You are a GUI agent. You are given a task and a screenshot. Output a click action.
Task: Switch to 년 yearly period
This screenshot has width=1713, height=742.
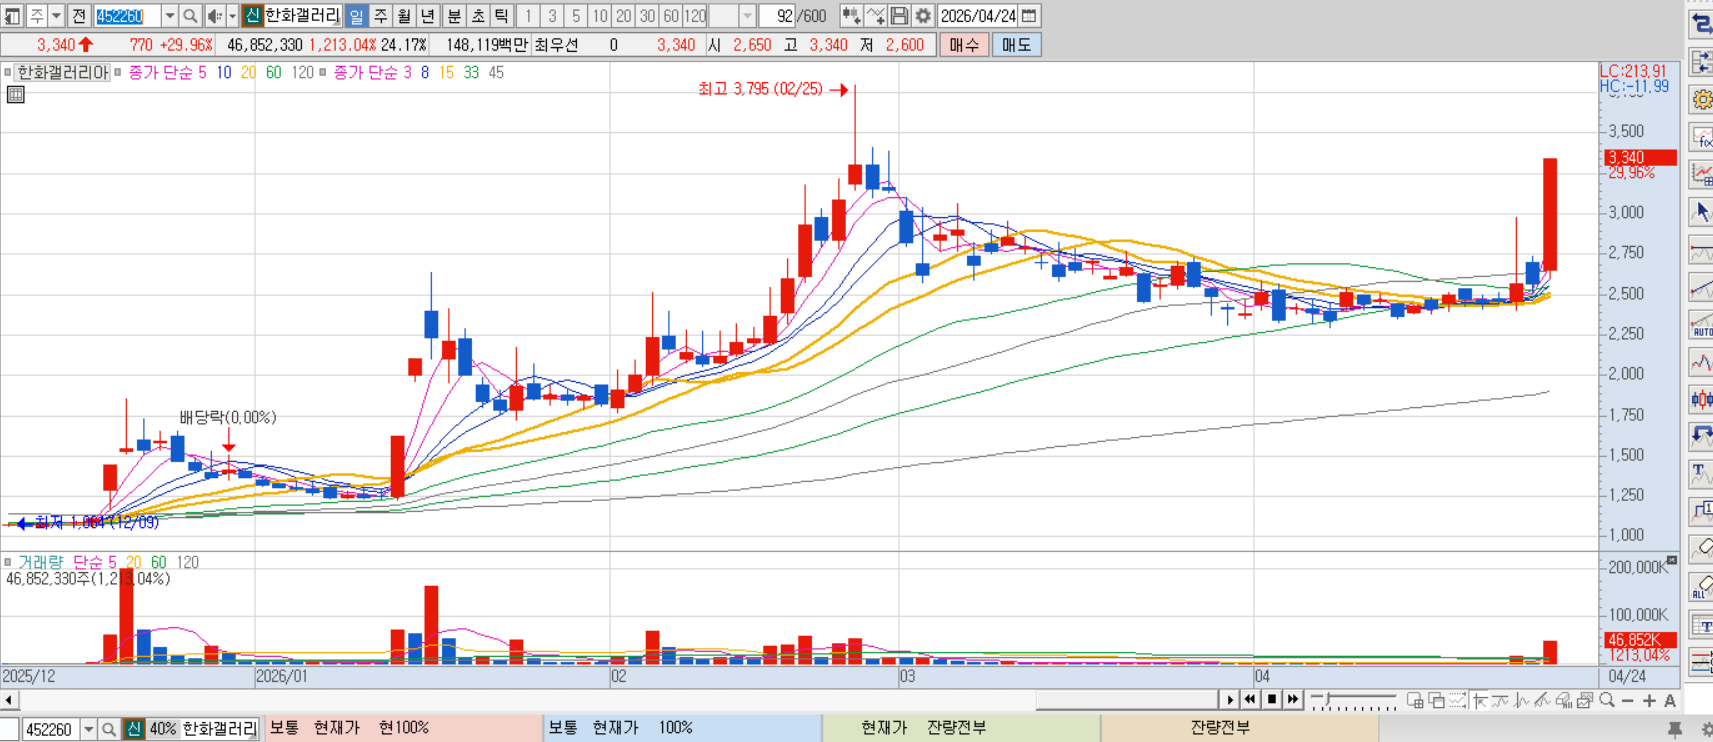428,16
